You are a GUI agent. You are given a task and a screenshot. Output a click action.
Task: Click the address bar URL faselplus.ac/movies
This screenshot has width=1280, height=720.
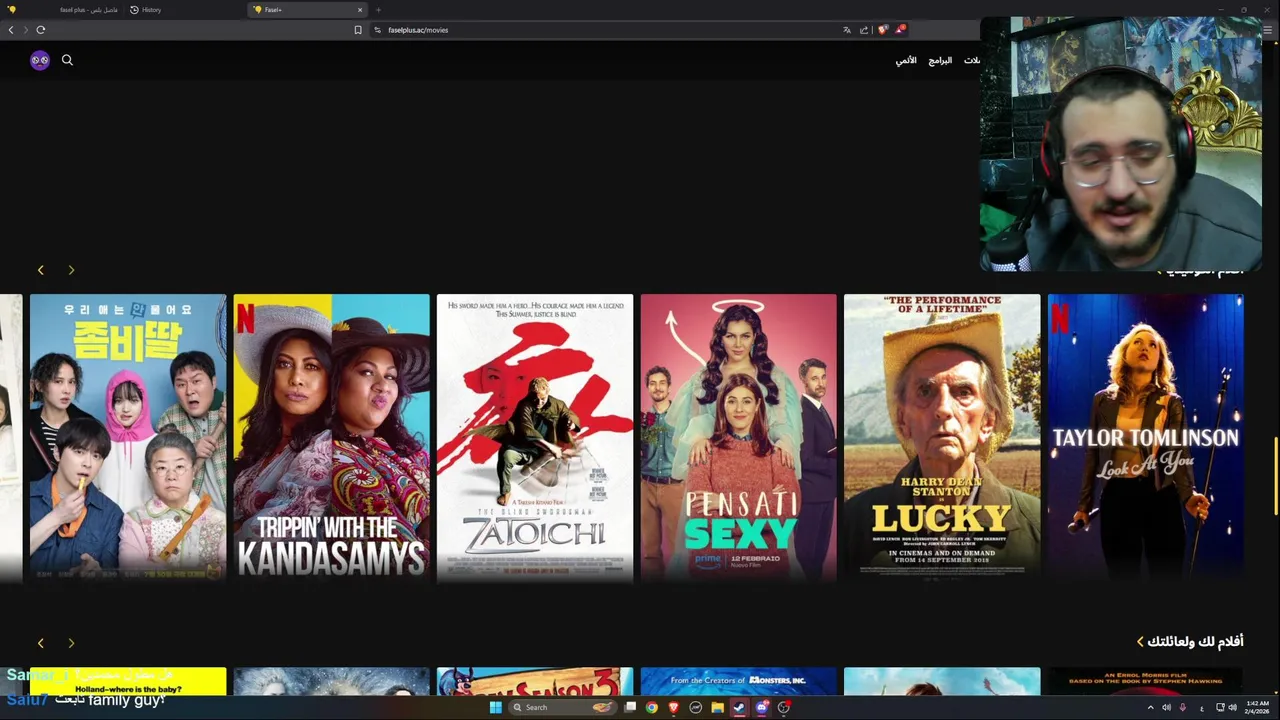418,30
